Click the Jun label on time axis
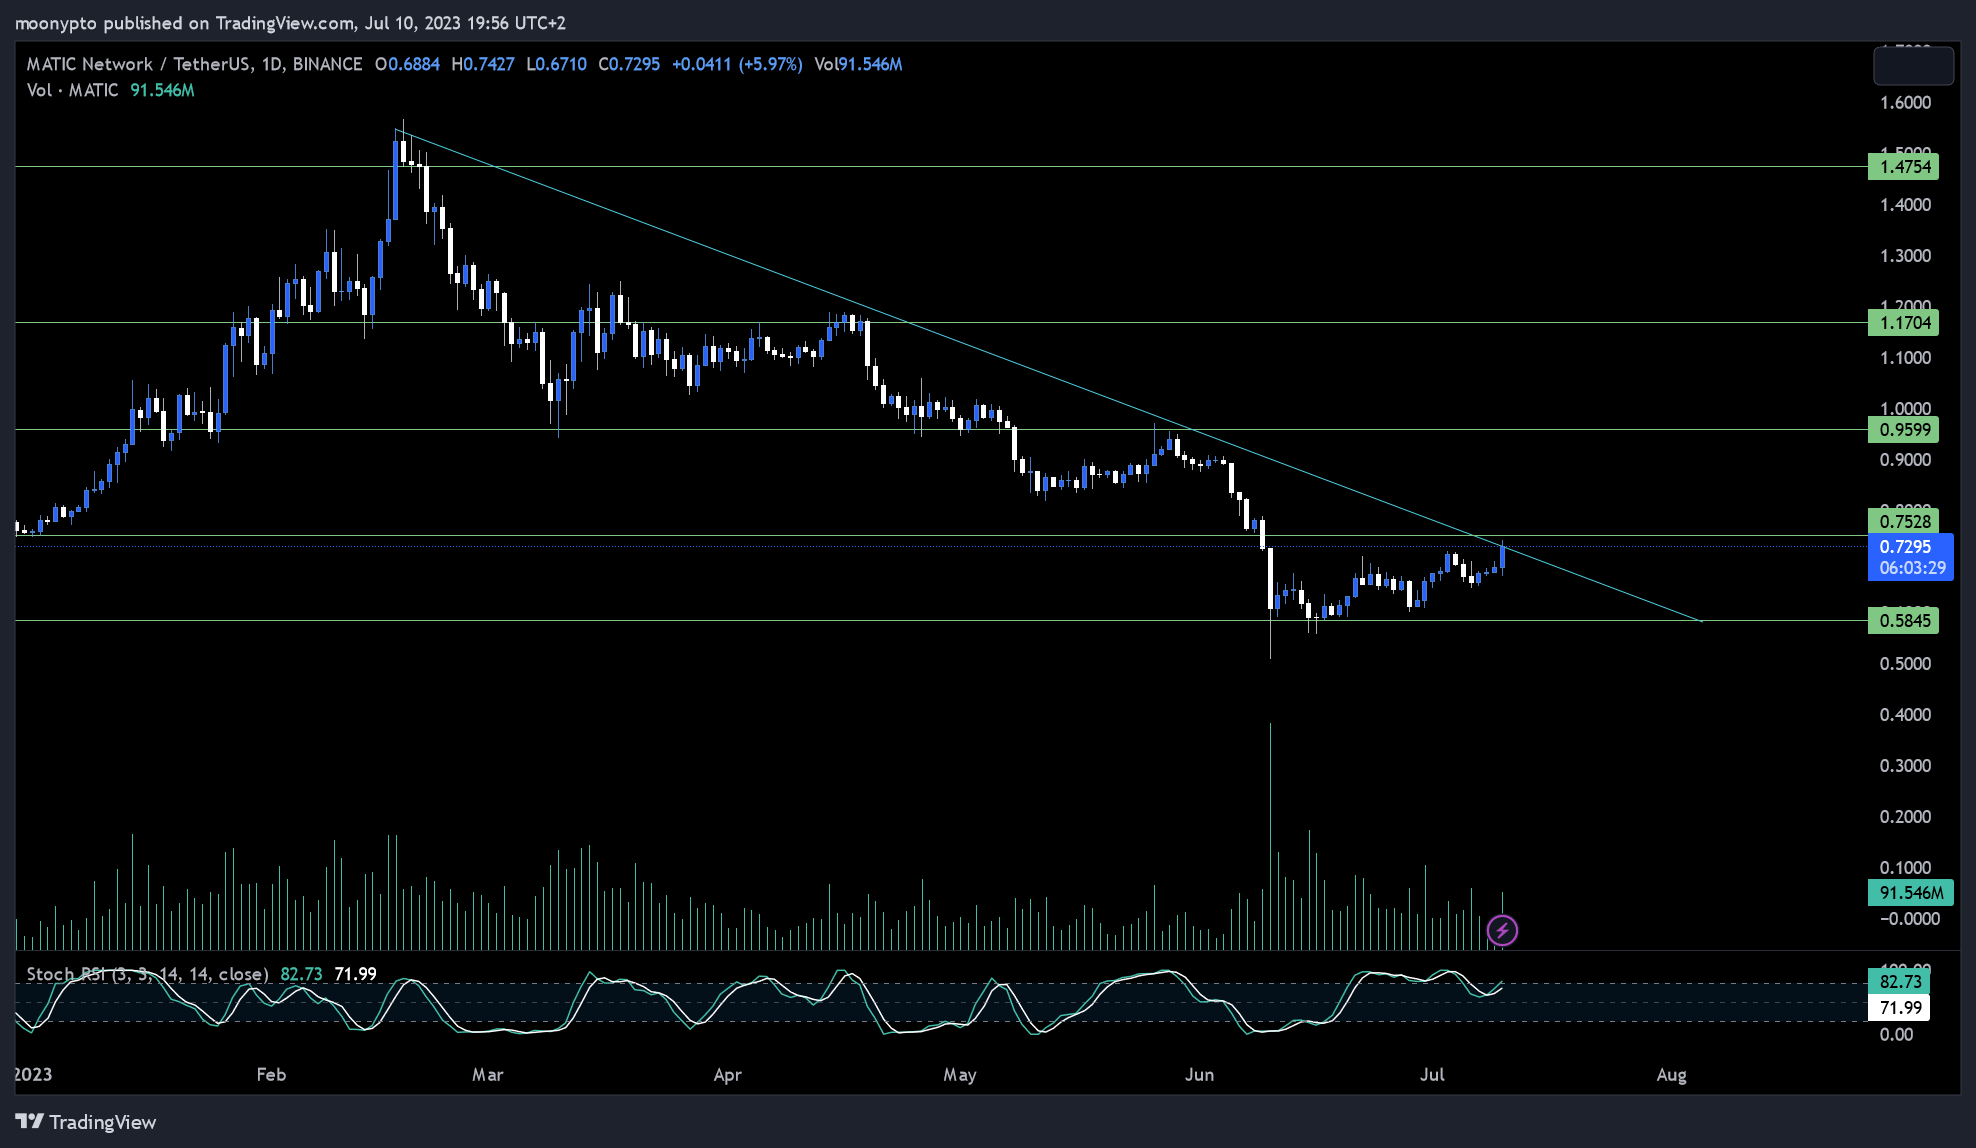The height and width of the screenshot is (1148, 1976). coord(1200,1075)
